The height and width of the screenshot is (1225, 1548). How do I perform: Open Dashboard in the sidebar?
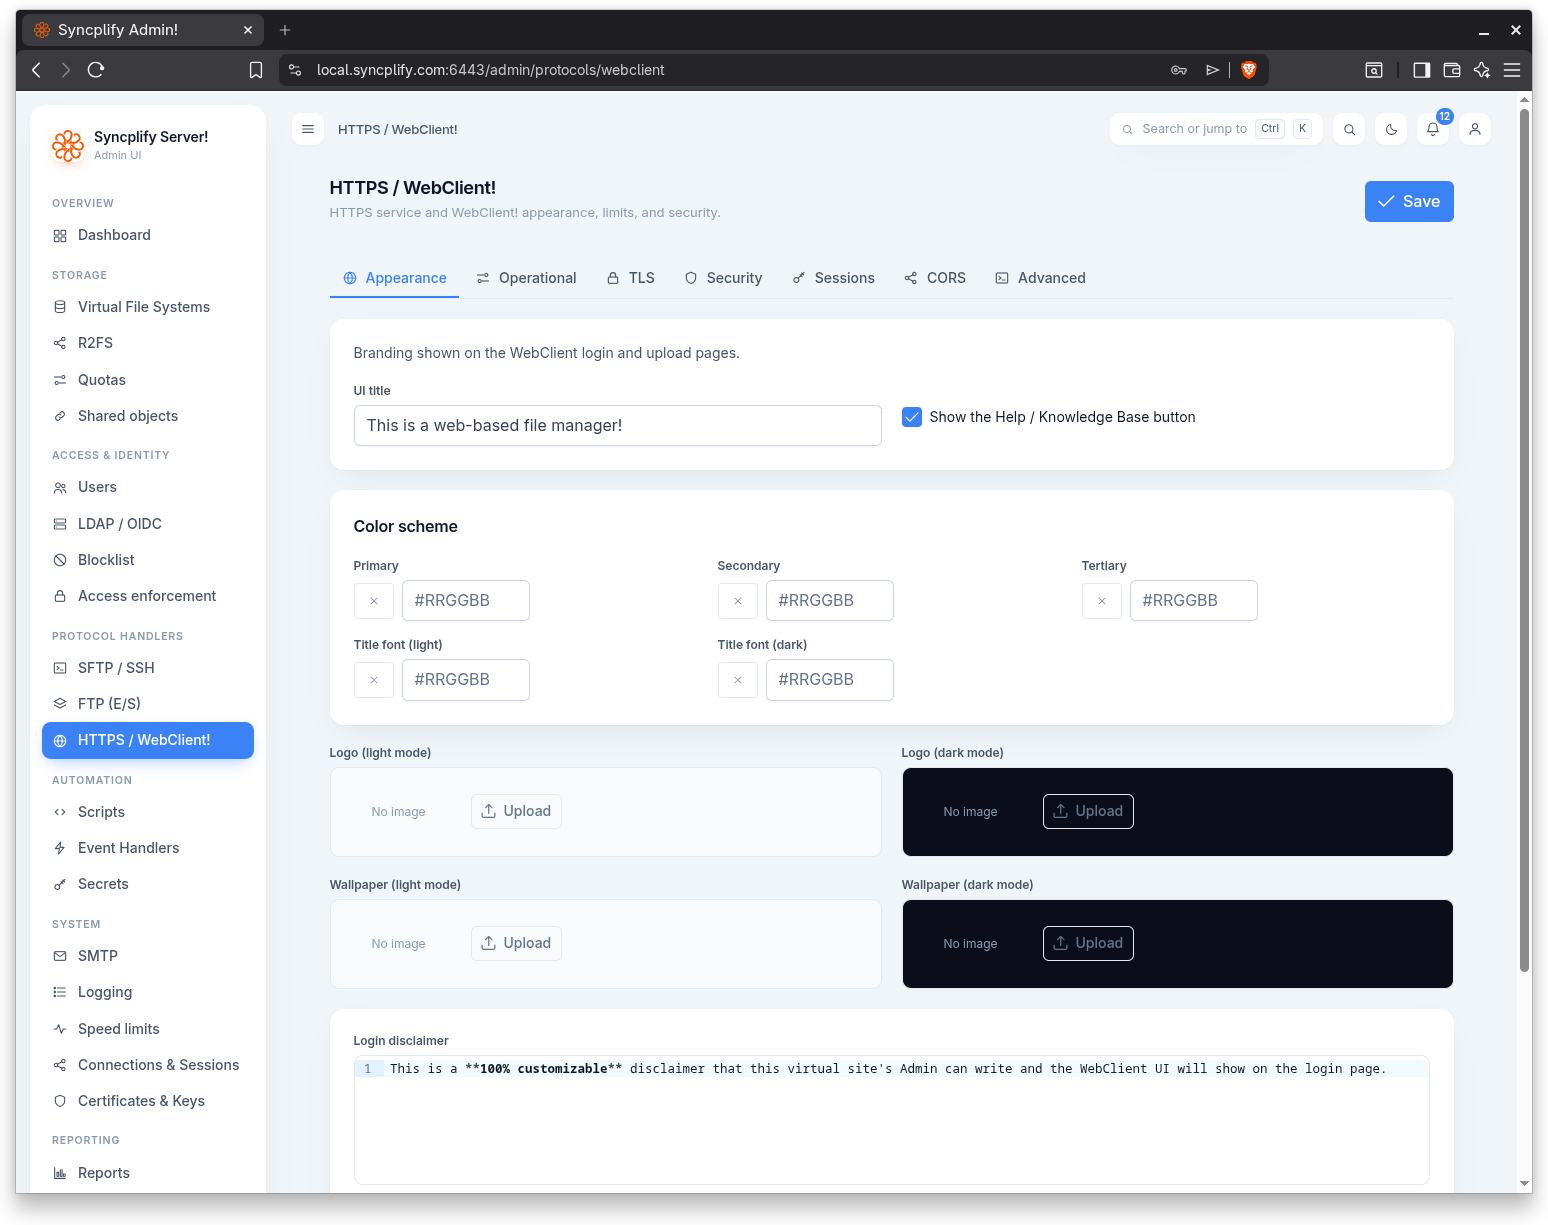(x=148, y=235)
